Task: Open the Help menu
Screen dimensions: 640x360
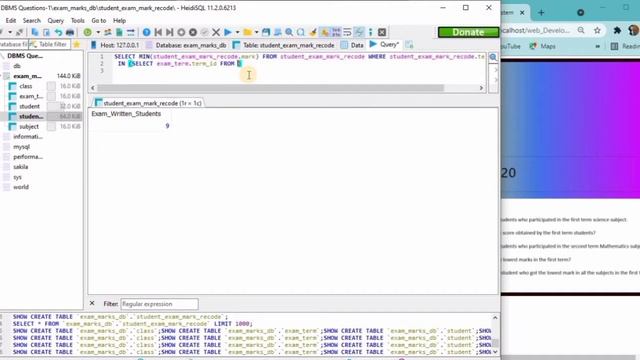Action: pos(119,20)
